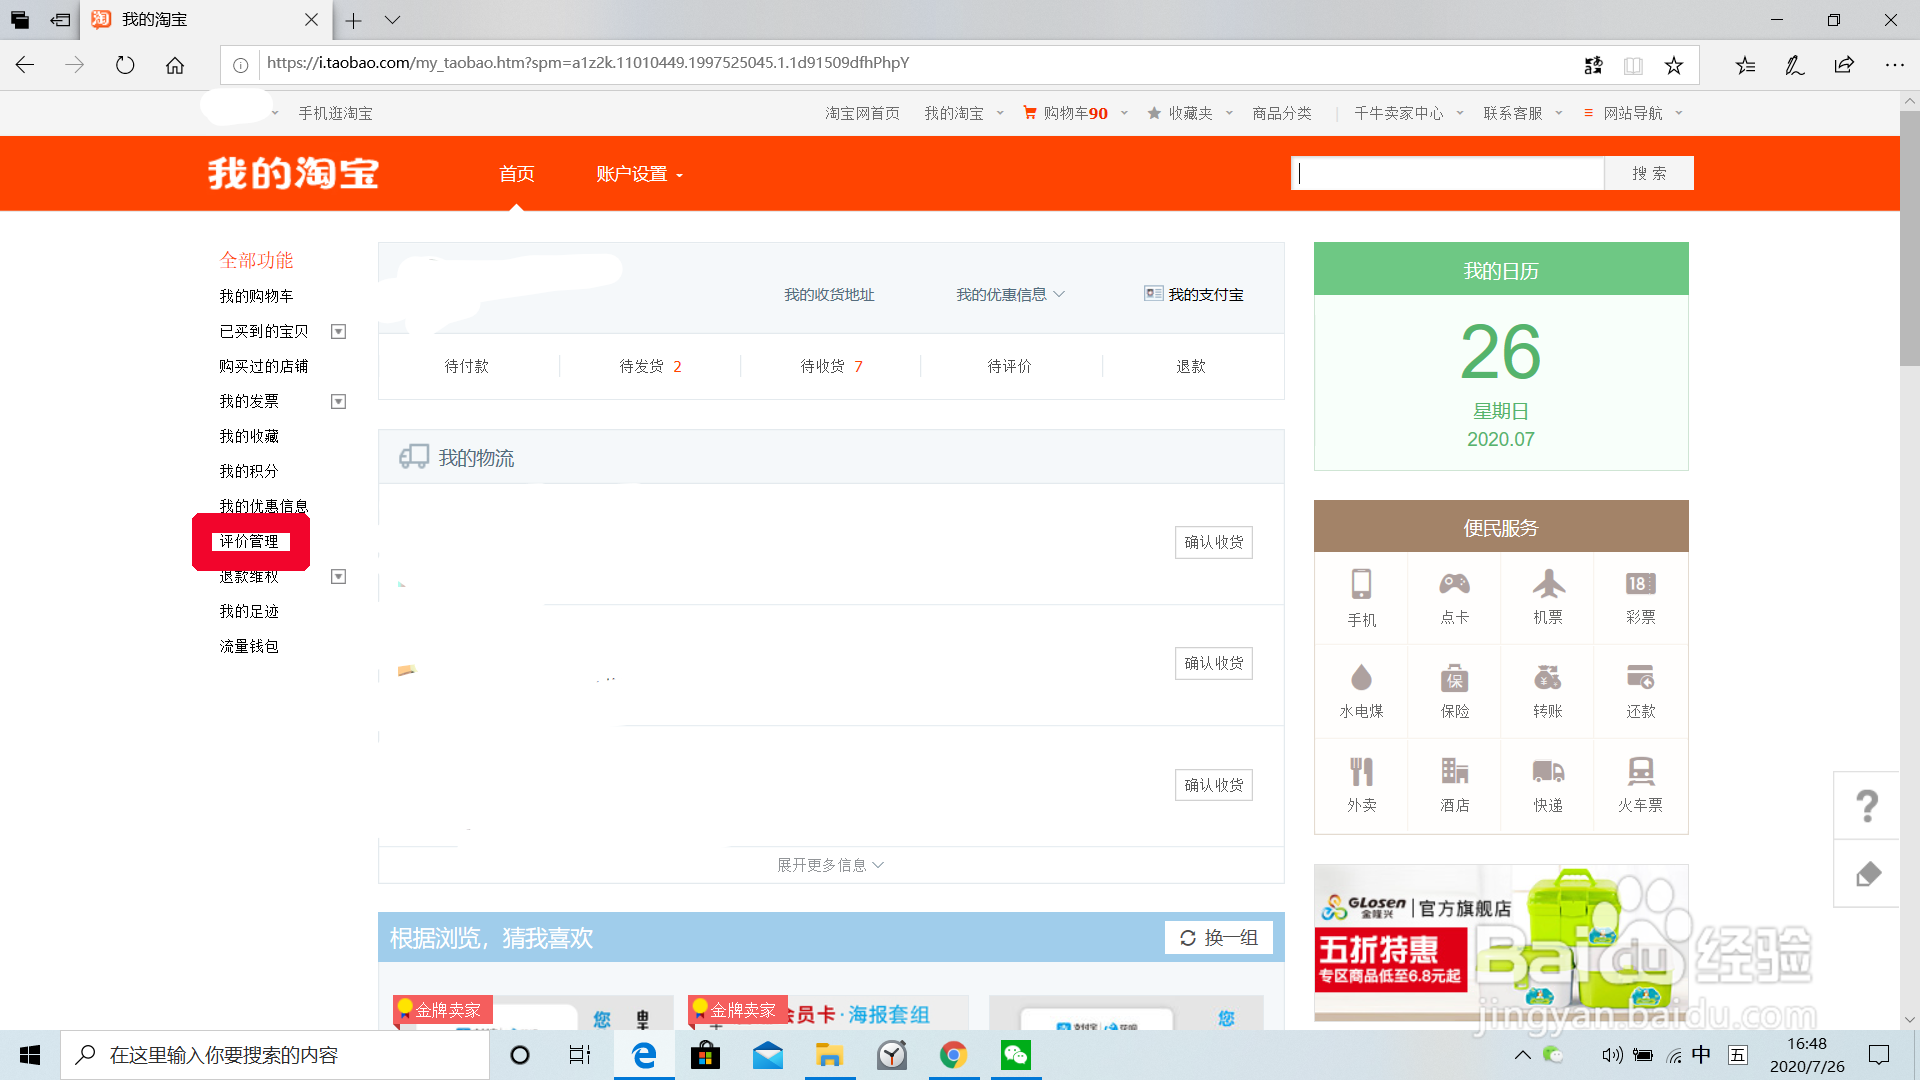Click the 搜索 search button

pos(1649,173)
